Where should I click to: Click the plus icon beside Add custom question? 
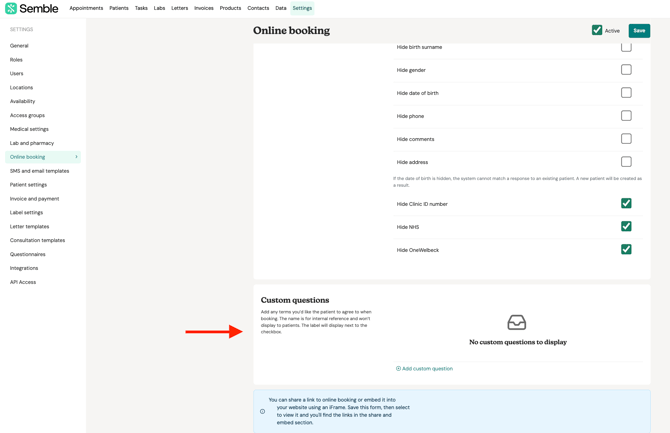(398, 369)
